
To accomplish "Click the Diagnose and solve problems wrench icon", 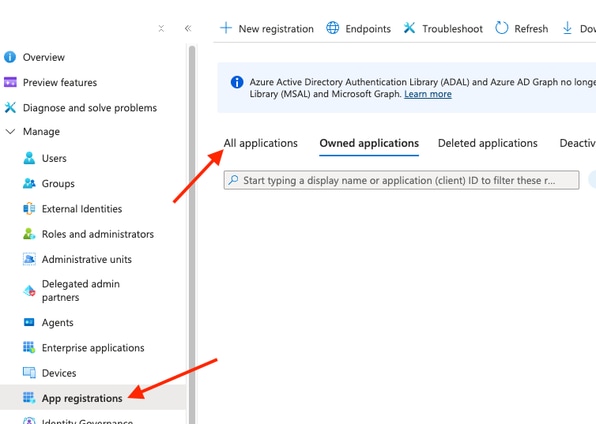I will pos(10,108).
